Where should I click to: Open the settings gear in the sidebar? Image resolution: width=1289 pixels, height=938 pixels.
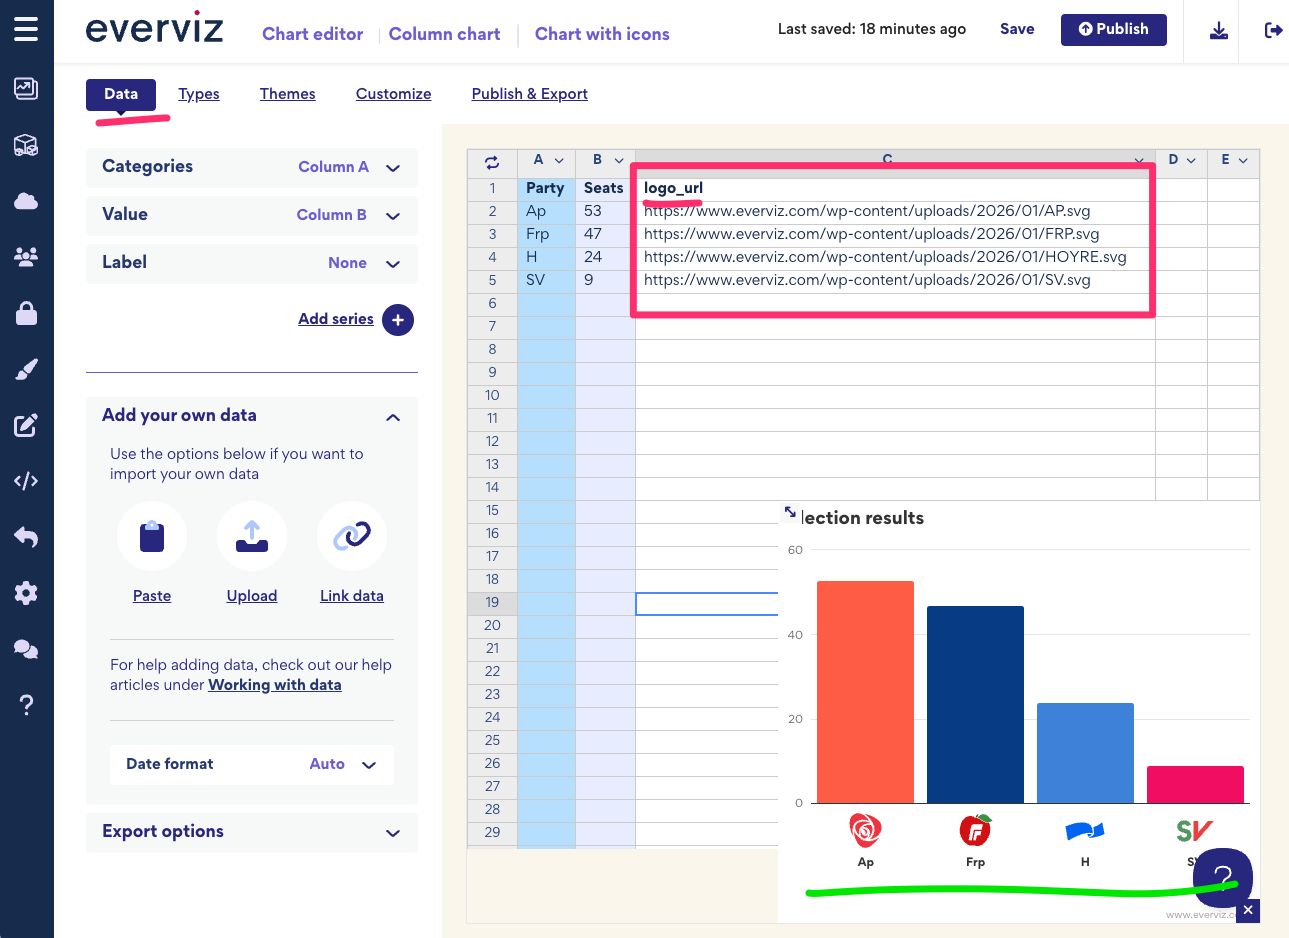click(26, 593)
